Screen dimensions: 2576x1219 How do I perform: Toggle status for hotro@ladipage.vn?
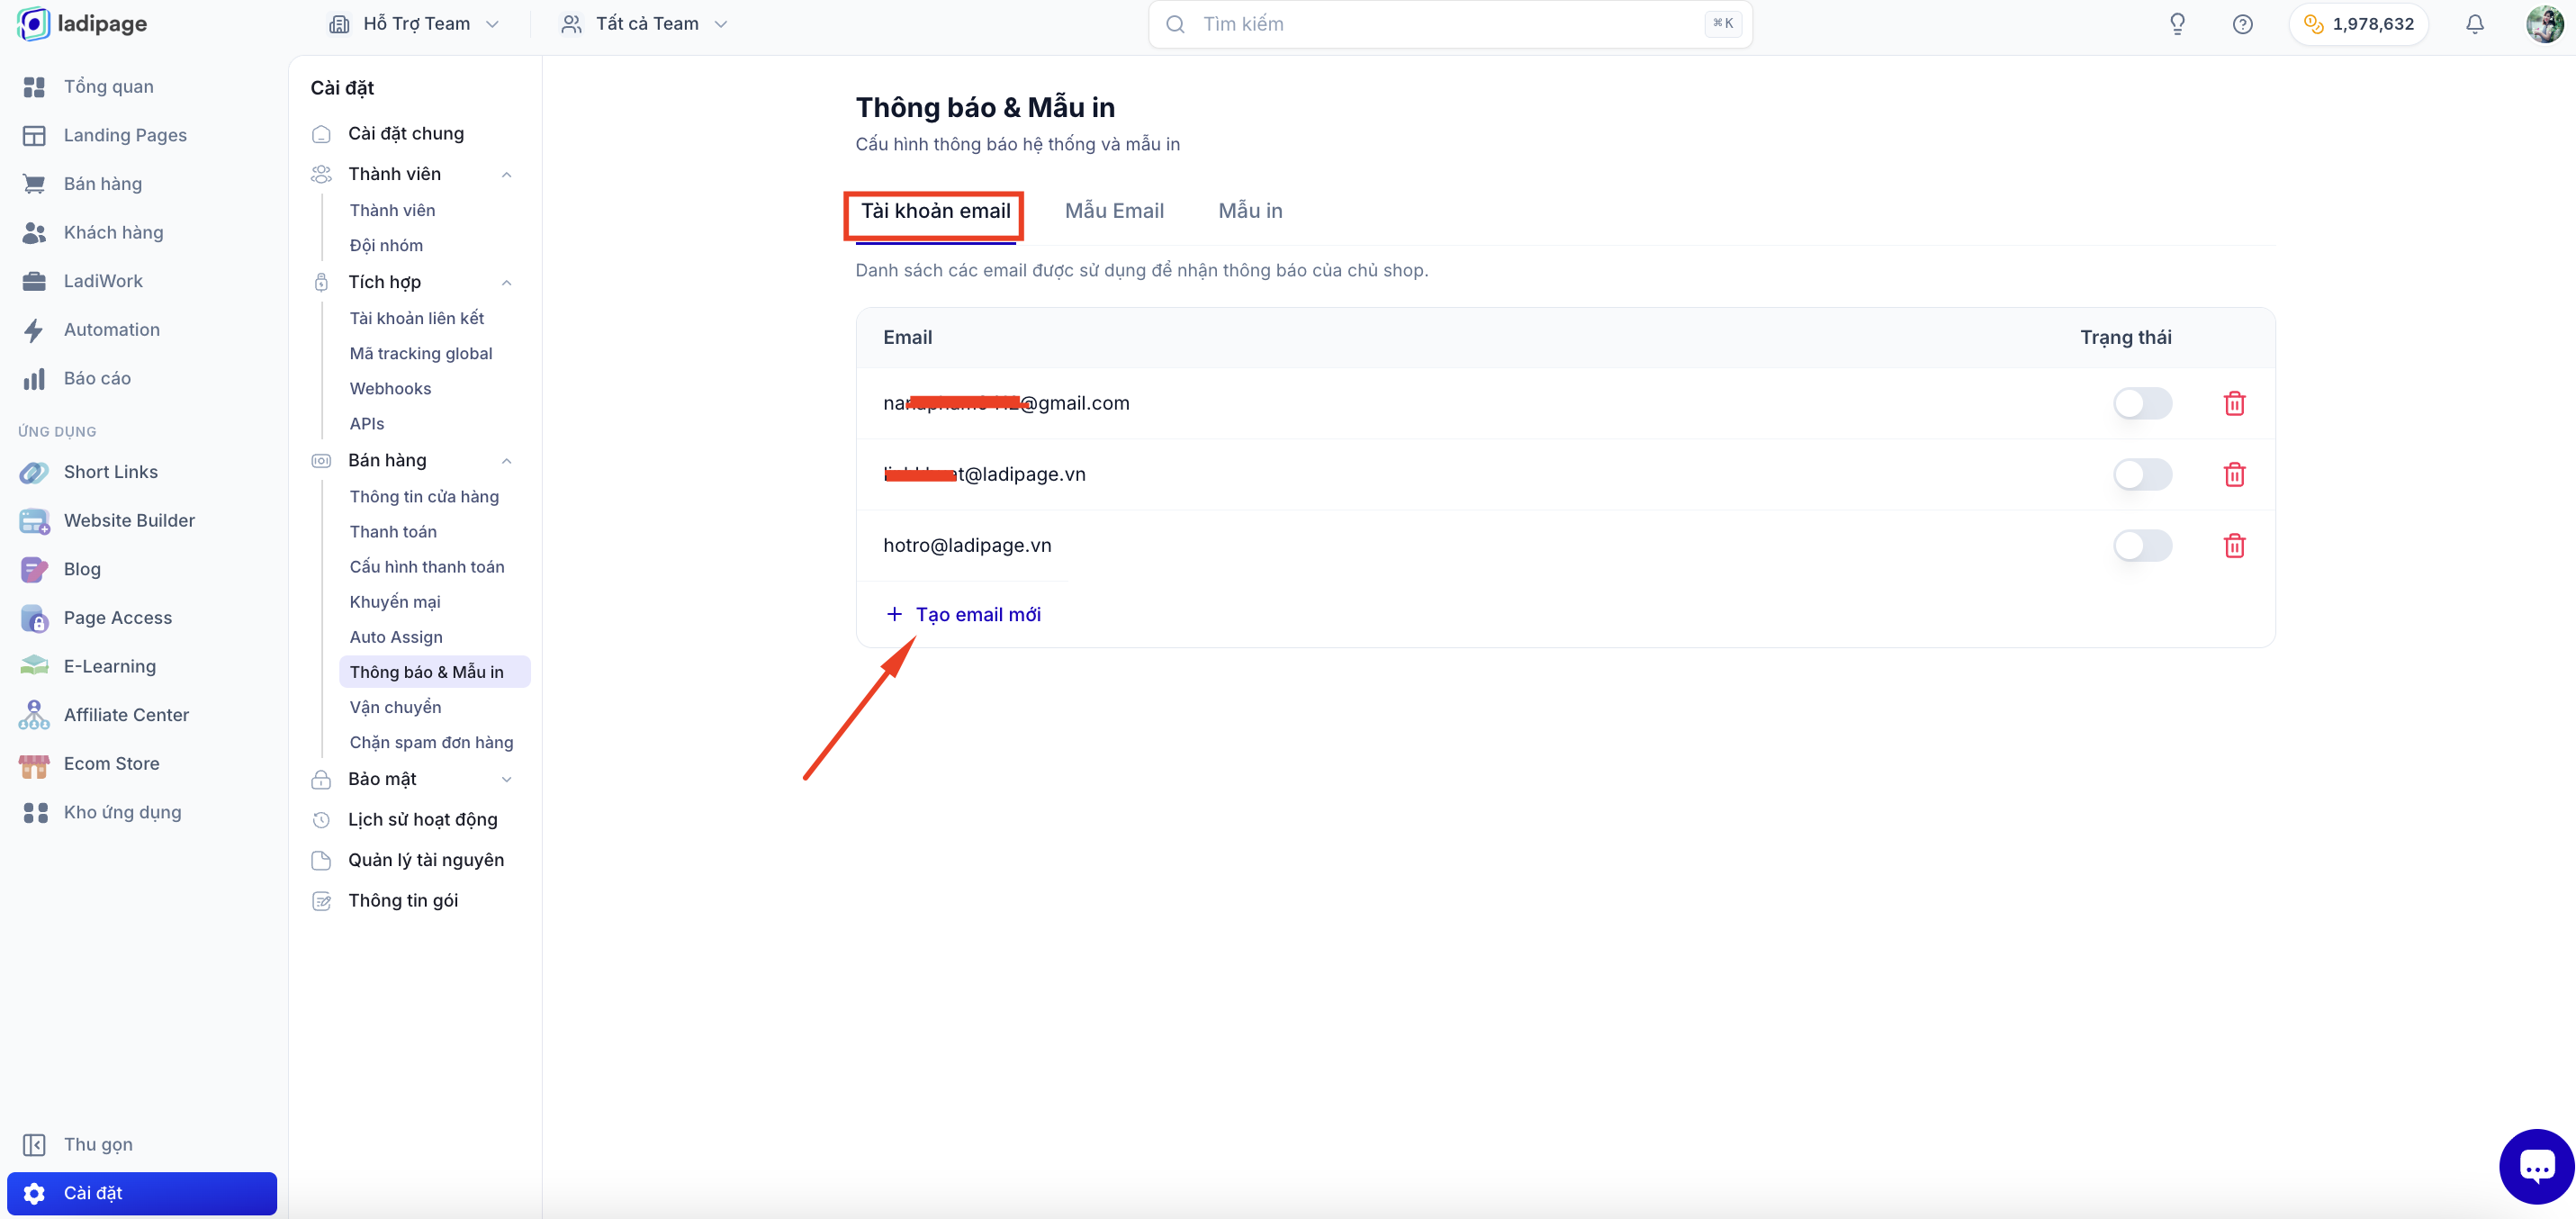[x=2142, y=546]
